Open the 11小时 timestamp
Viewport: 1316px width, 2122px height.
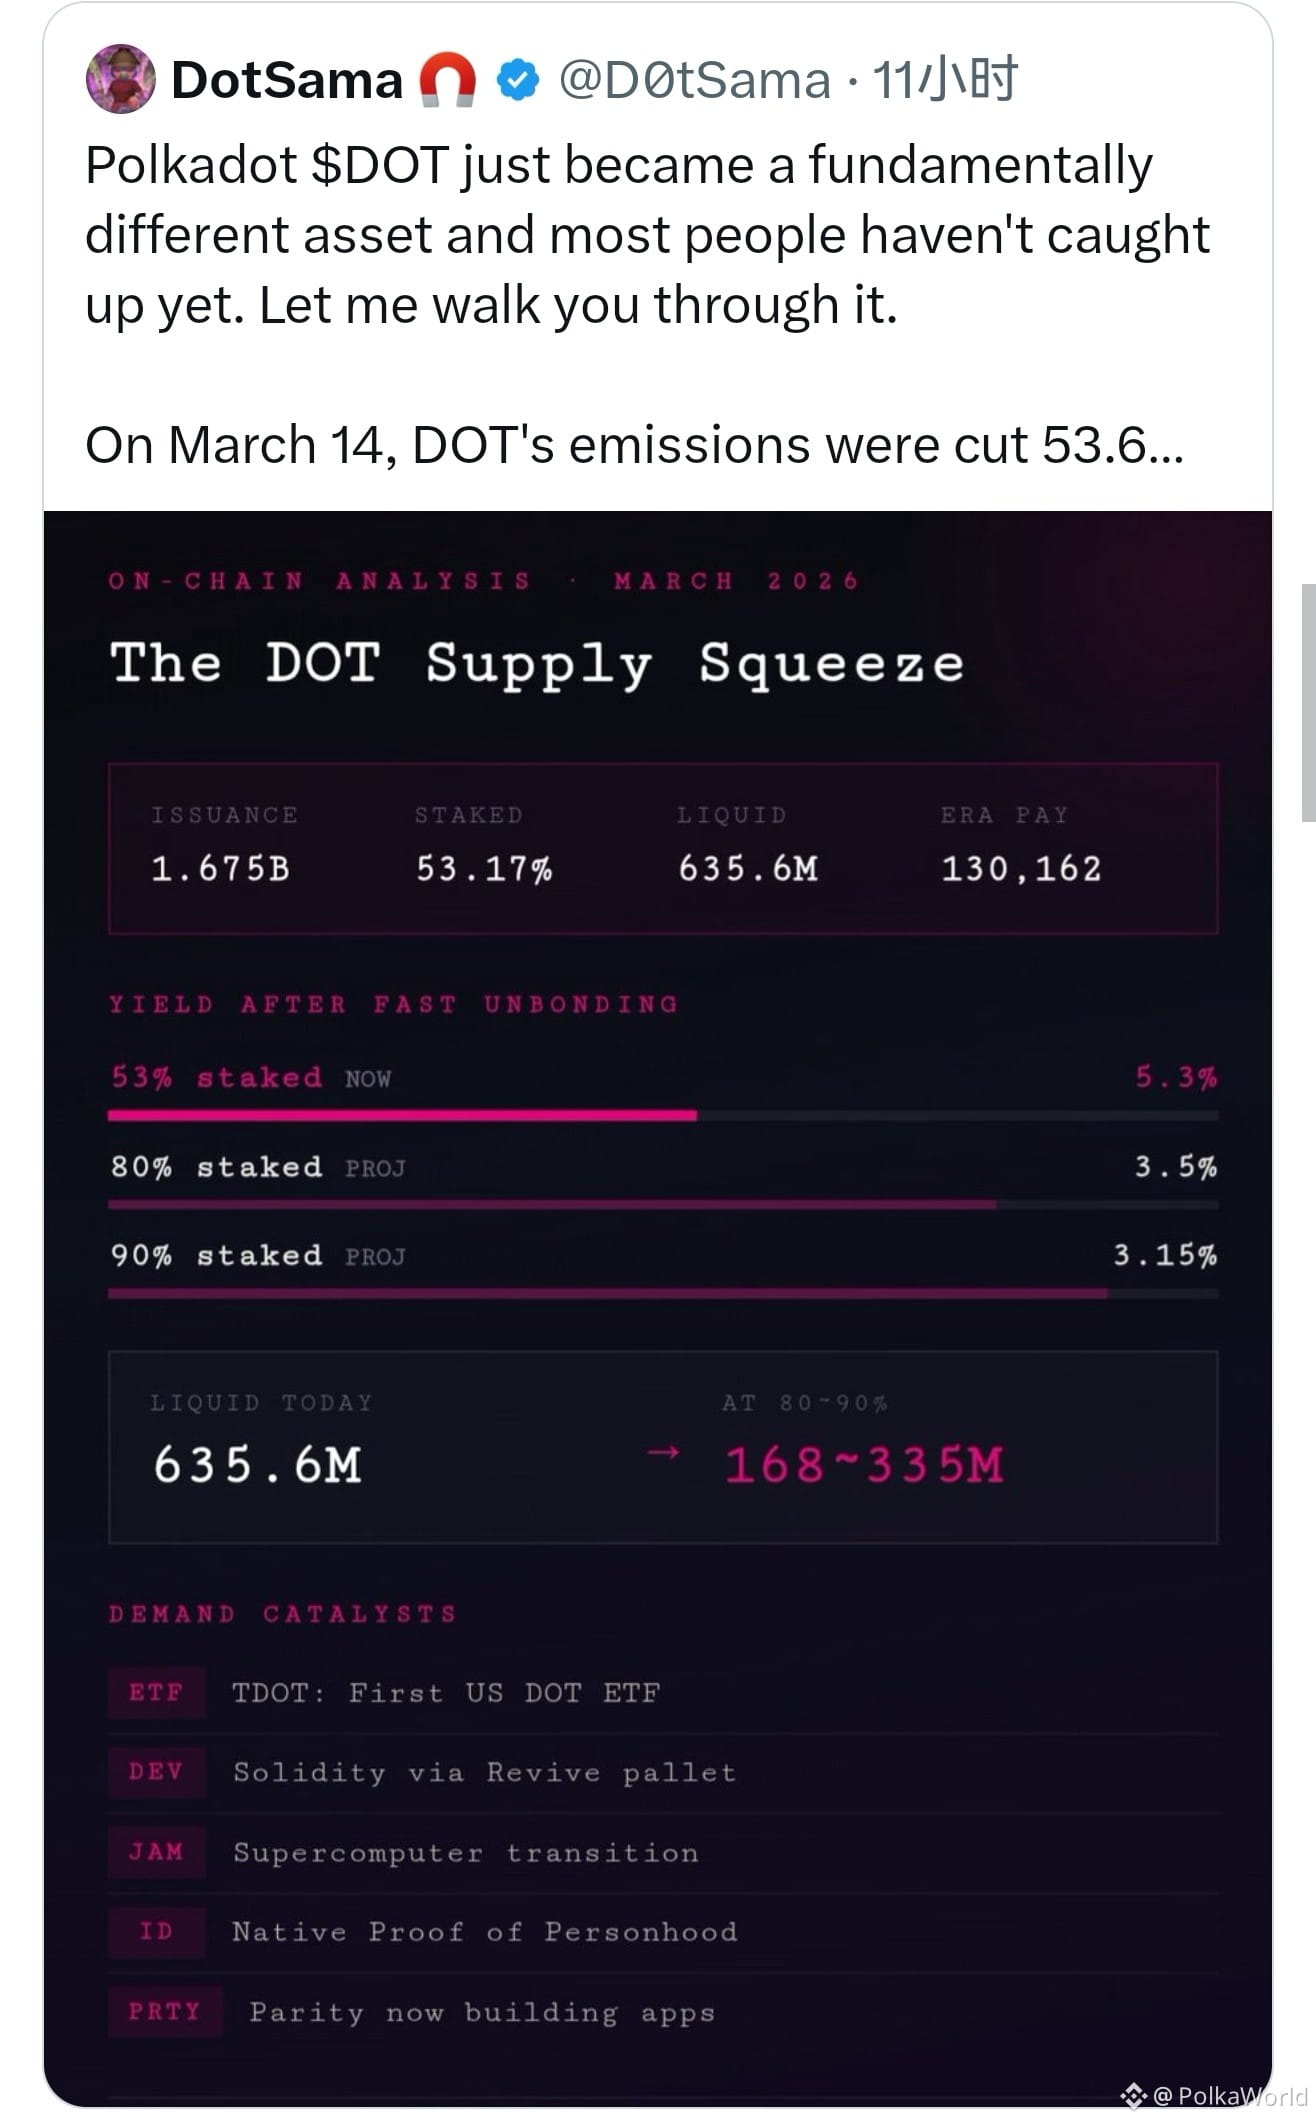945,80
